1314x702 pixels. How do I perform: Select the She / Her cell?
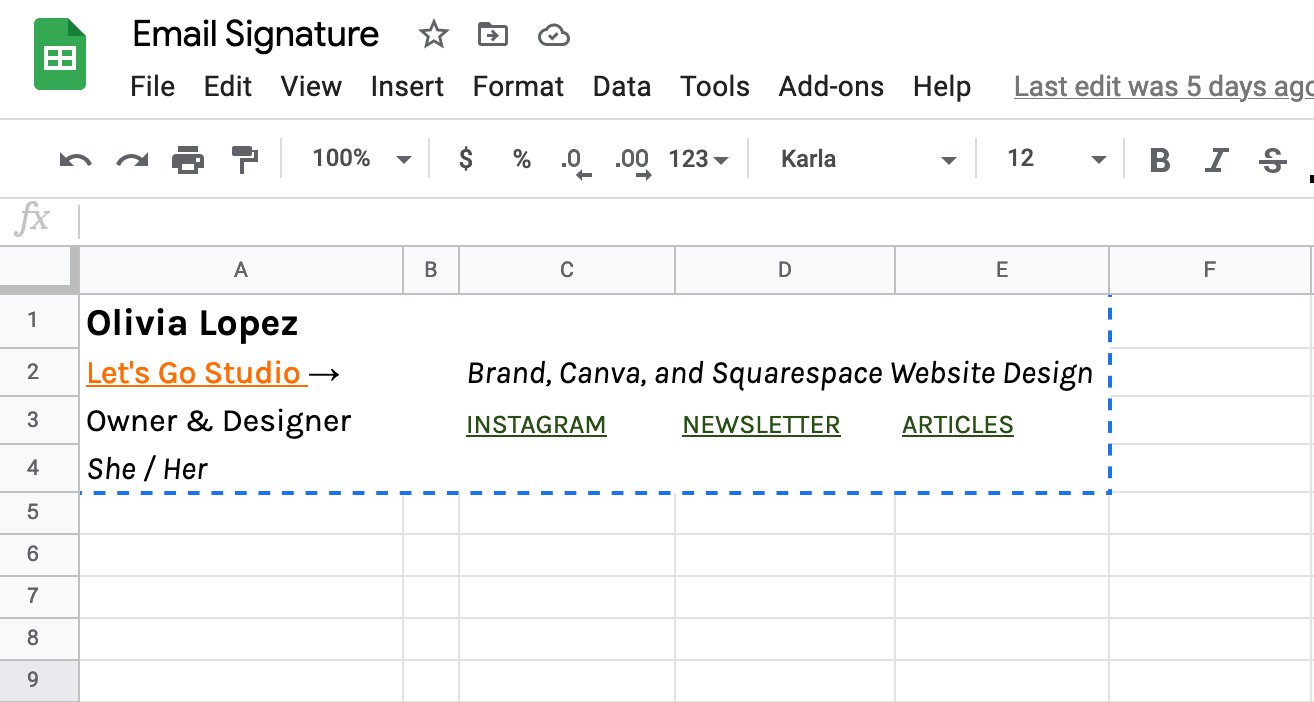[241, 468]
